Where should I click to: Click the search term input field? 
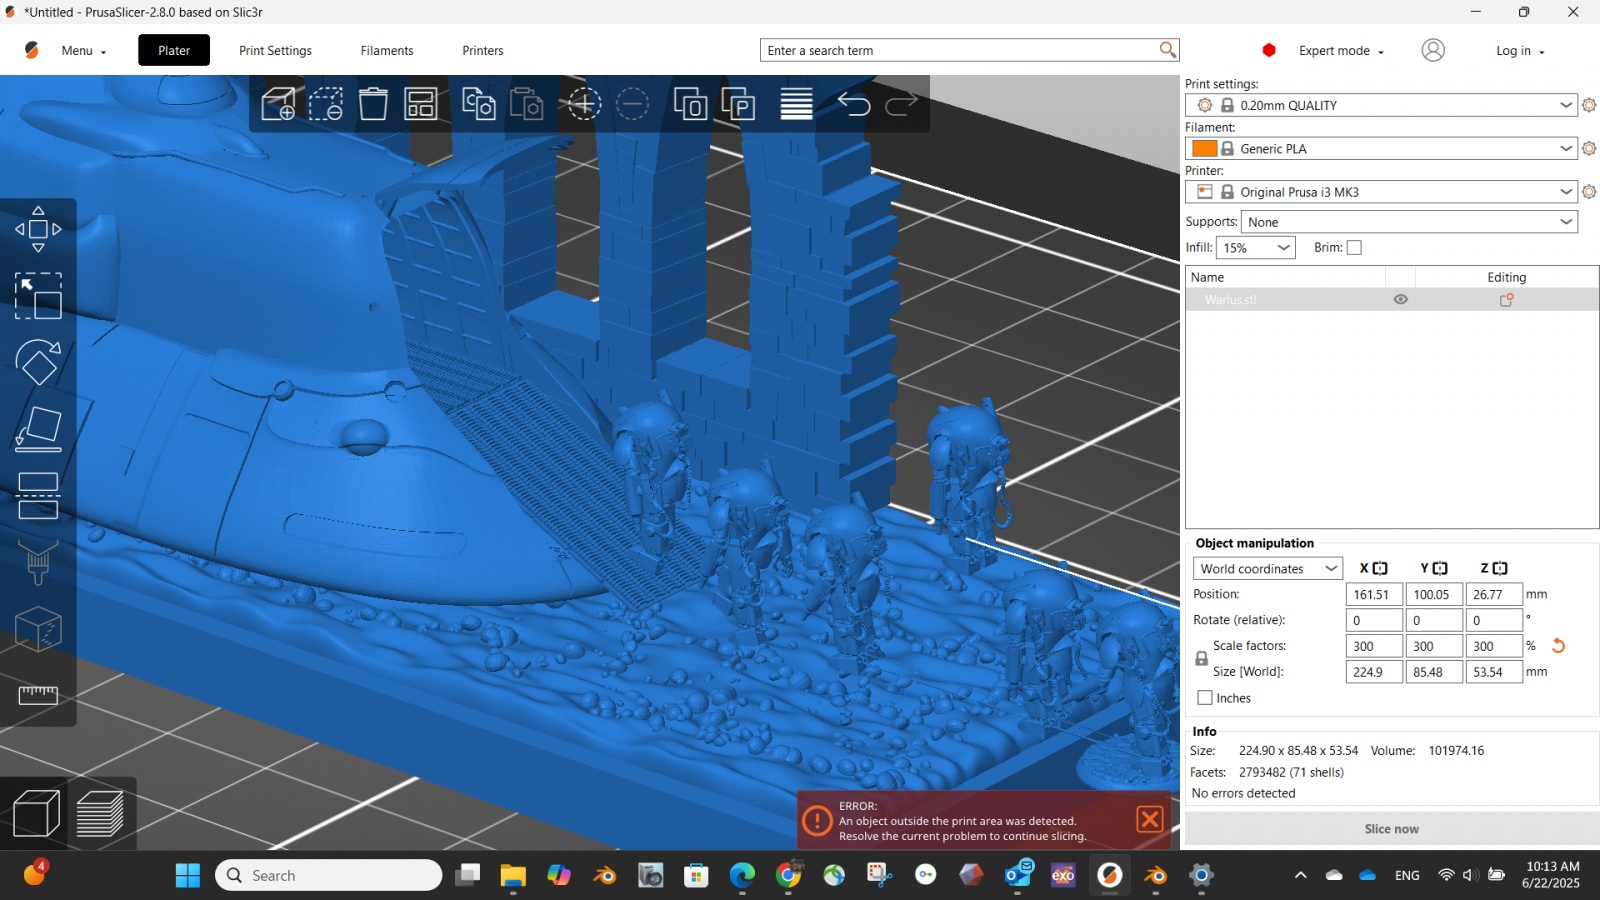(960, 51)
